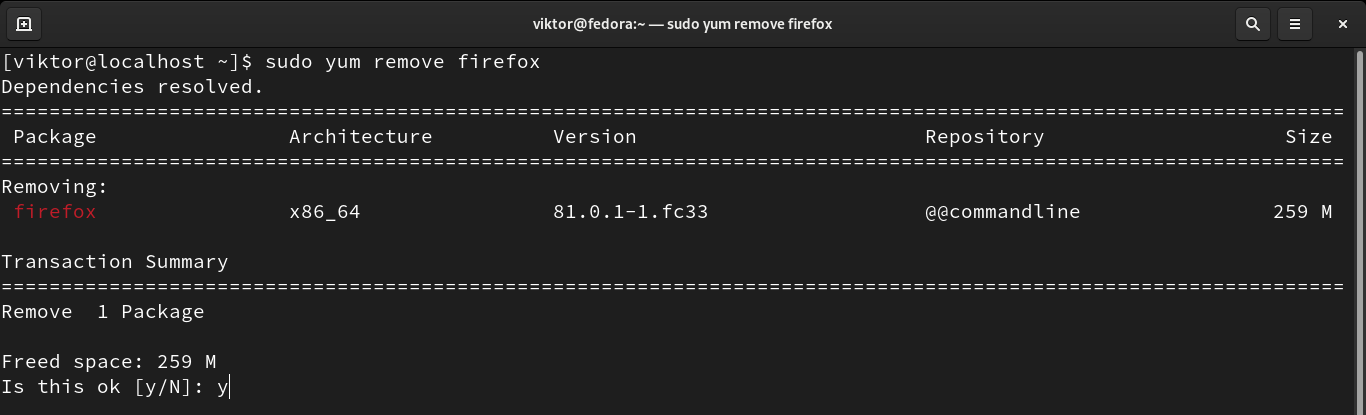Image resolution: width=1366 pixels, height=415 pixels.
Task: Click the 'Freed space: 259 M' line
Action: [109, 362]
